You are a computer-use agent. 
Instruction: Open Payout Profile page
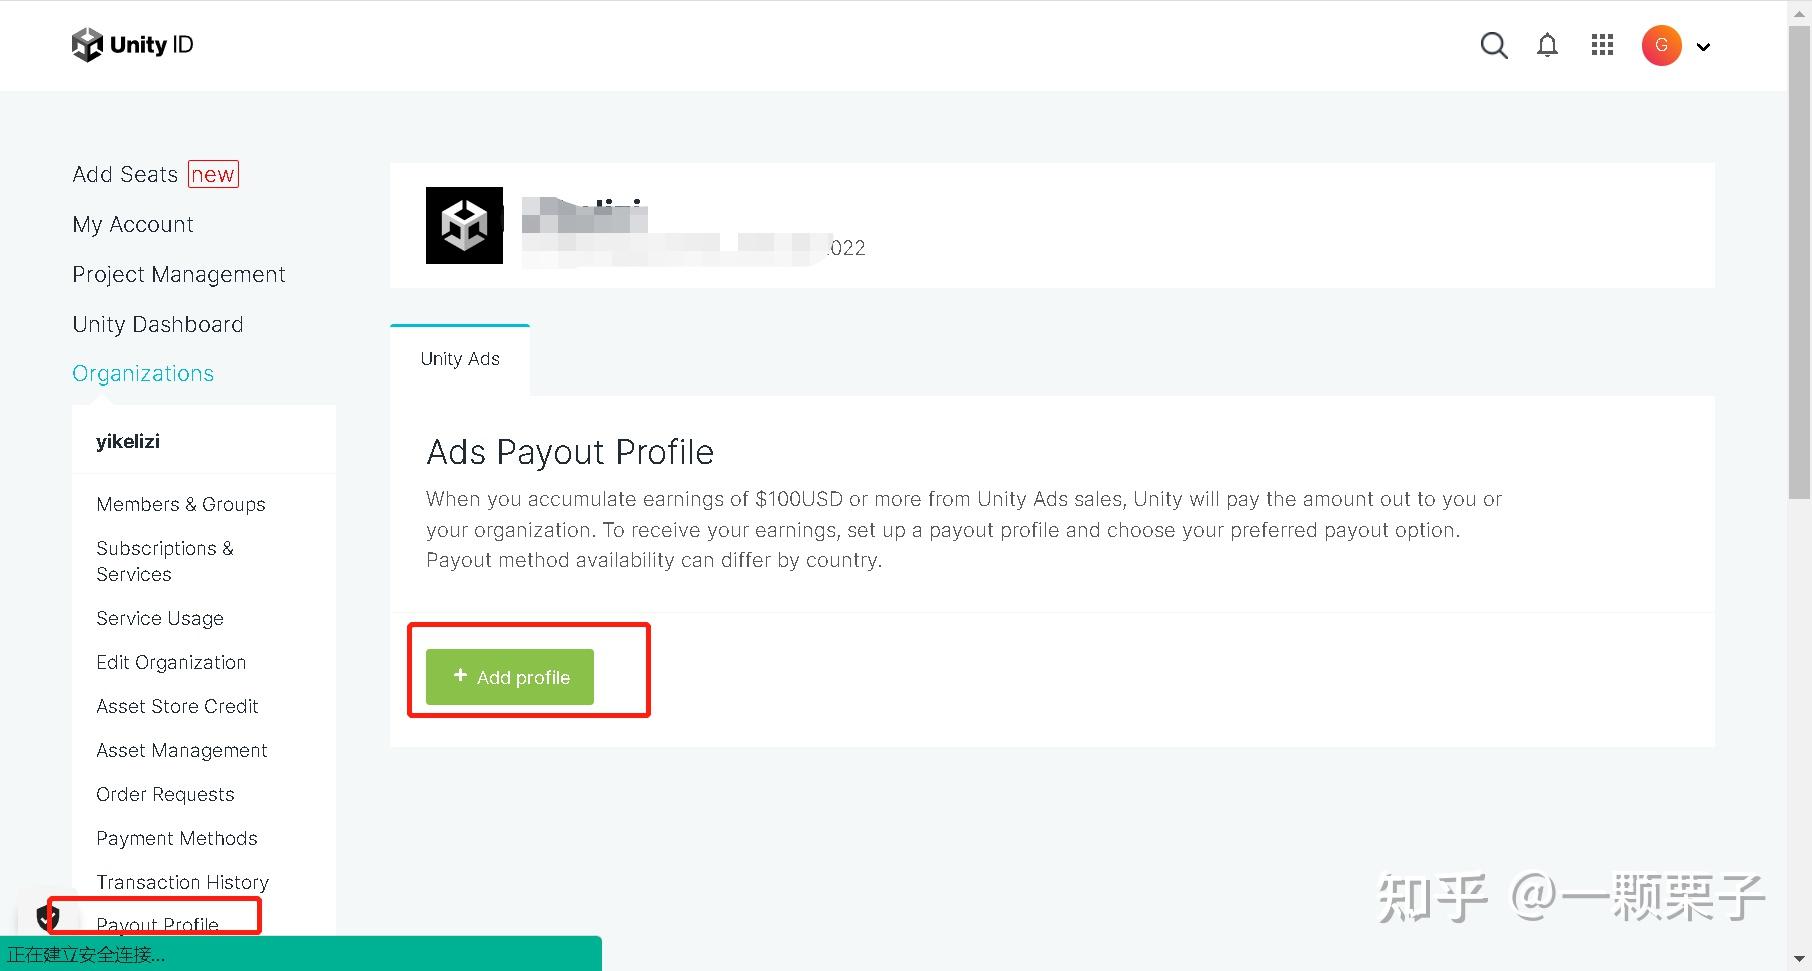coord(157,924)
